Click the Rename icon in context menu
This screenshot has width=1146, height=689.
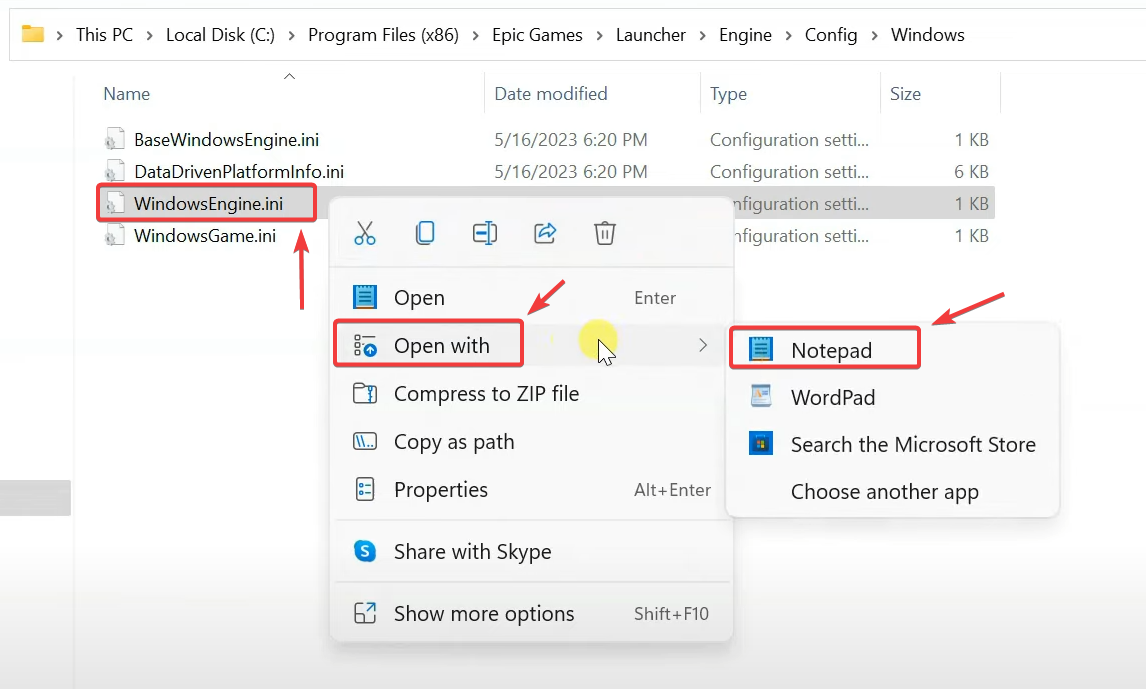(485, 233)
